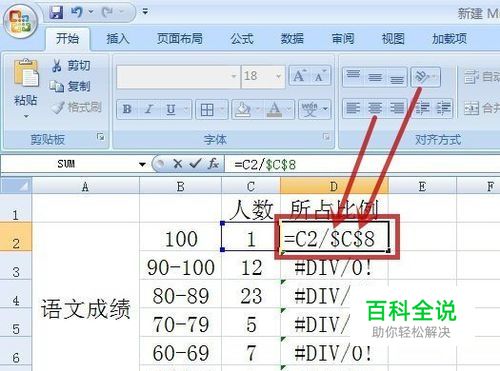The height and width of the screenshot is (371, 500).
Task: Undo the last action
Action: (77, 13)
